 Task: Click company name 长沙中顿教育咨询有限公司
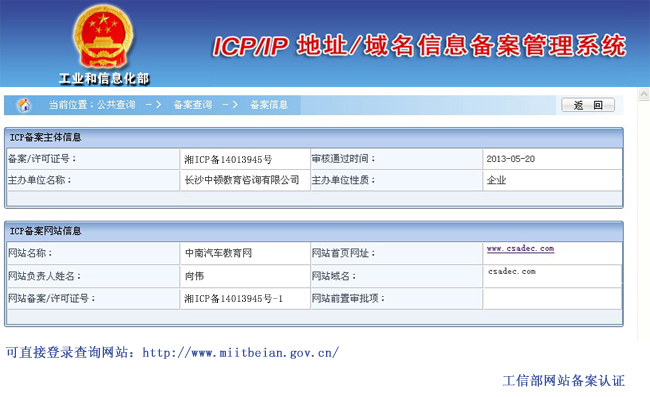242,180
